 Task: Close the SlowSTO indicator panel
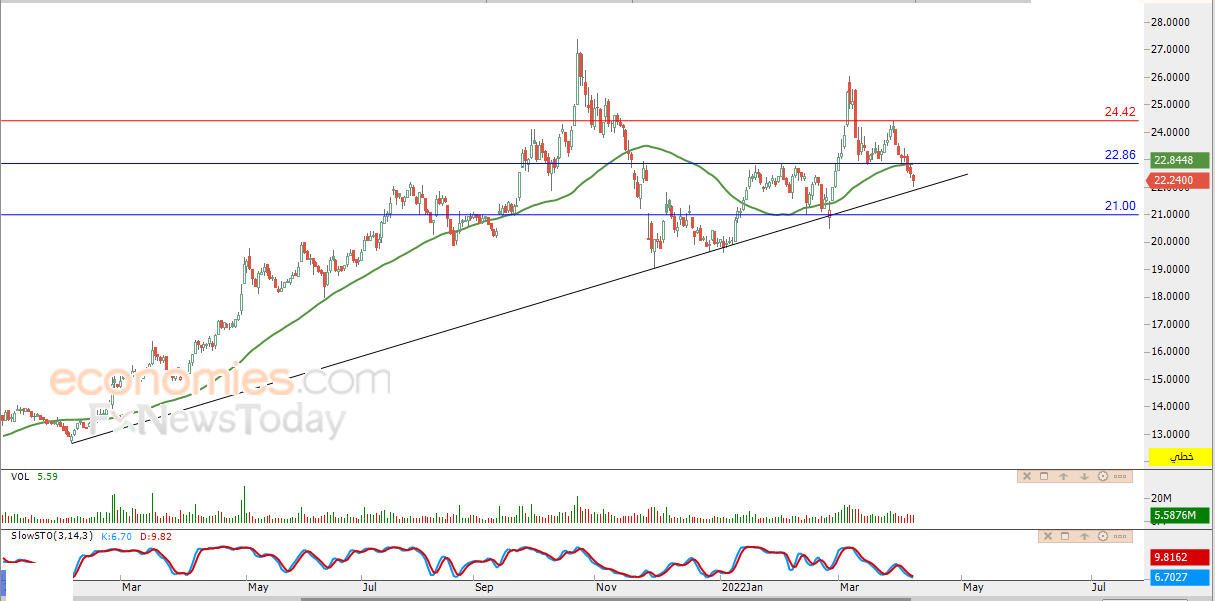click(x=1048, y=536)
